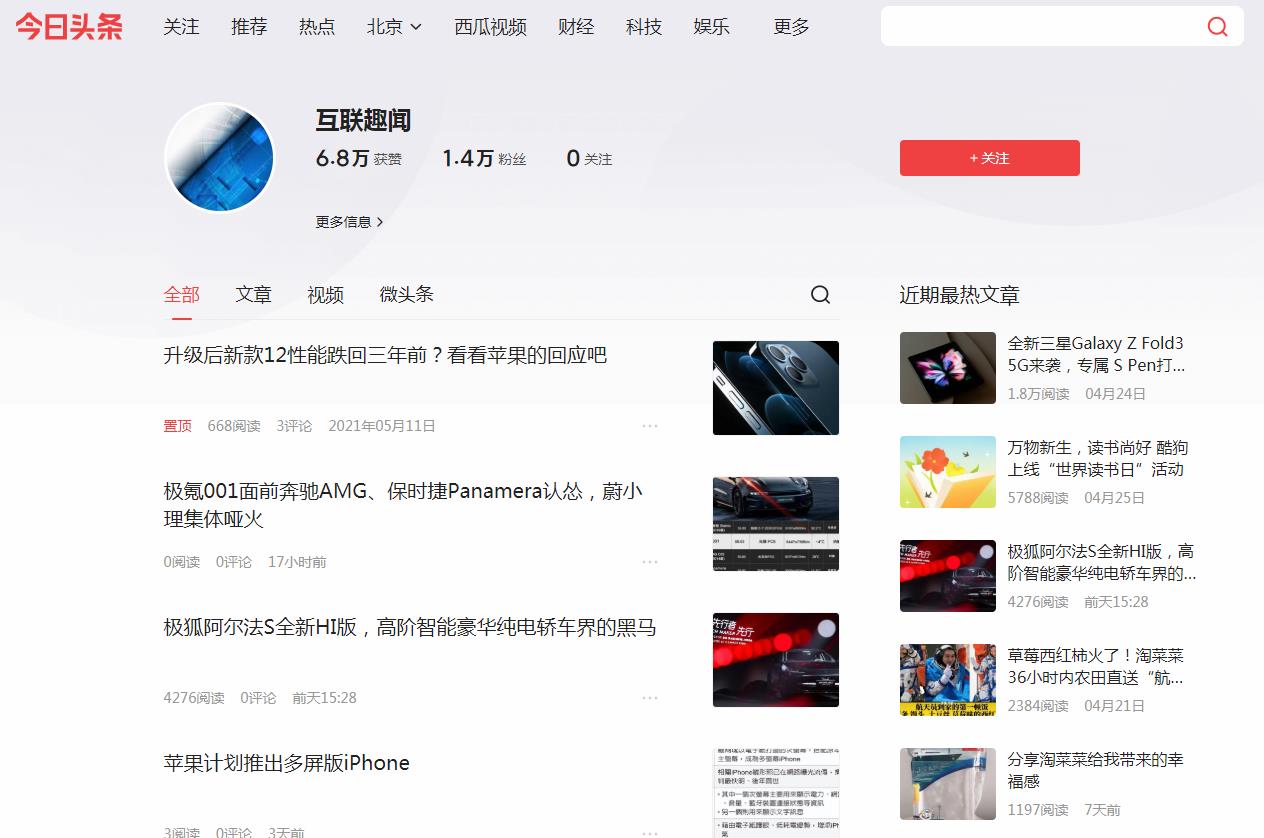Open hot article 分享淘菜菜给我带来的幸福感
The image size is (1264, 838).
pos(1096,770)
